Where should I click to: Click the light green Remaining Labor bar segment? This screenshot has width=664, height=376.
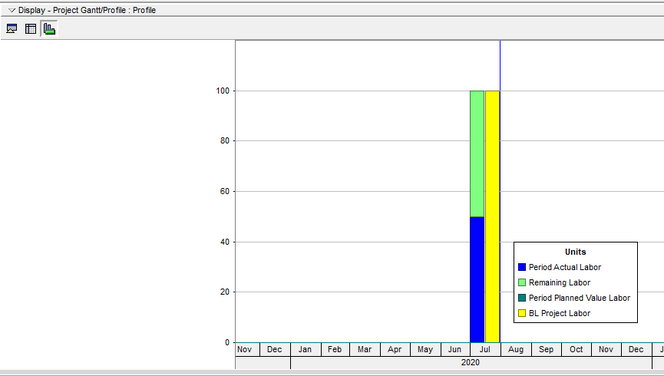point(477,154)
